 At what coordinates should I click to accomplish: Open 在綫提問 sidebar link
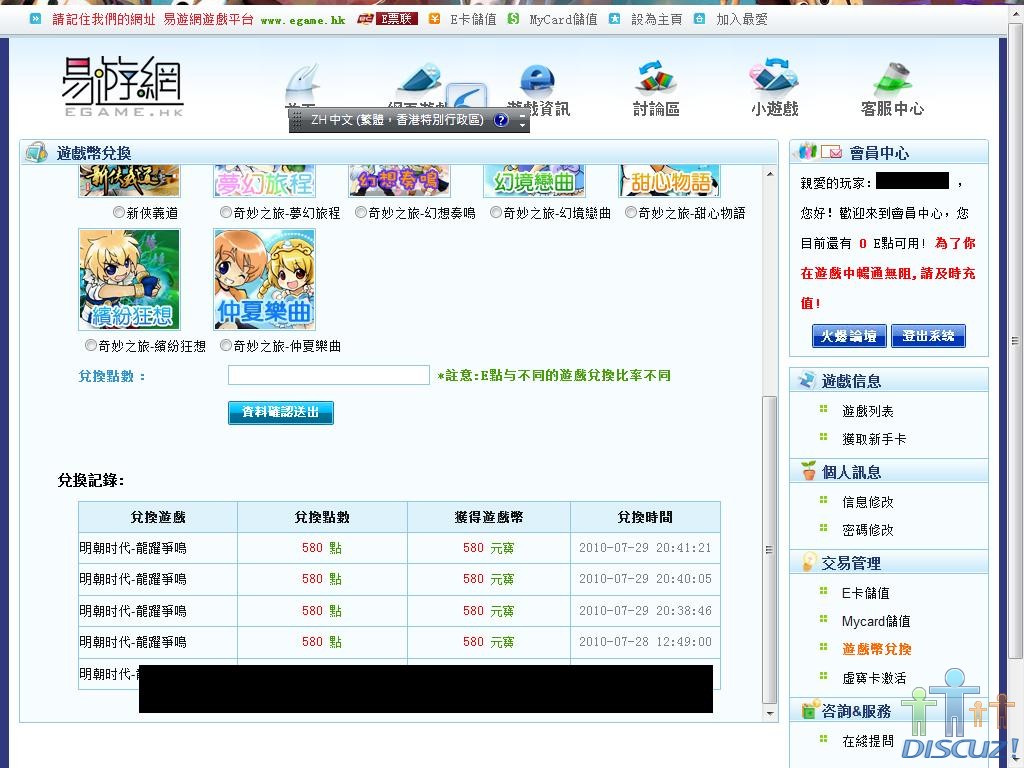[x=867, y=741]
